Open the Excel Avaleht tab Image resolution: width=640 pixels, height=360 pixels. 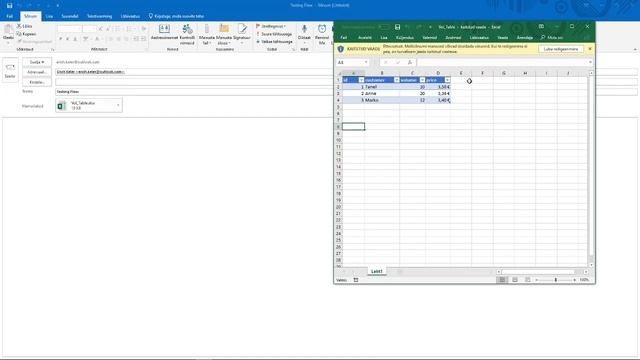coord(364,38)
